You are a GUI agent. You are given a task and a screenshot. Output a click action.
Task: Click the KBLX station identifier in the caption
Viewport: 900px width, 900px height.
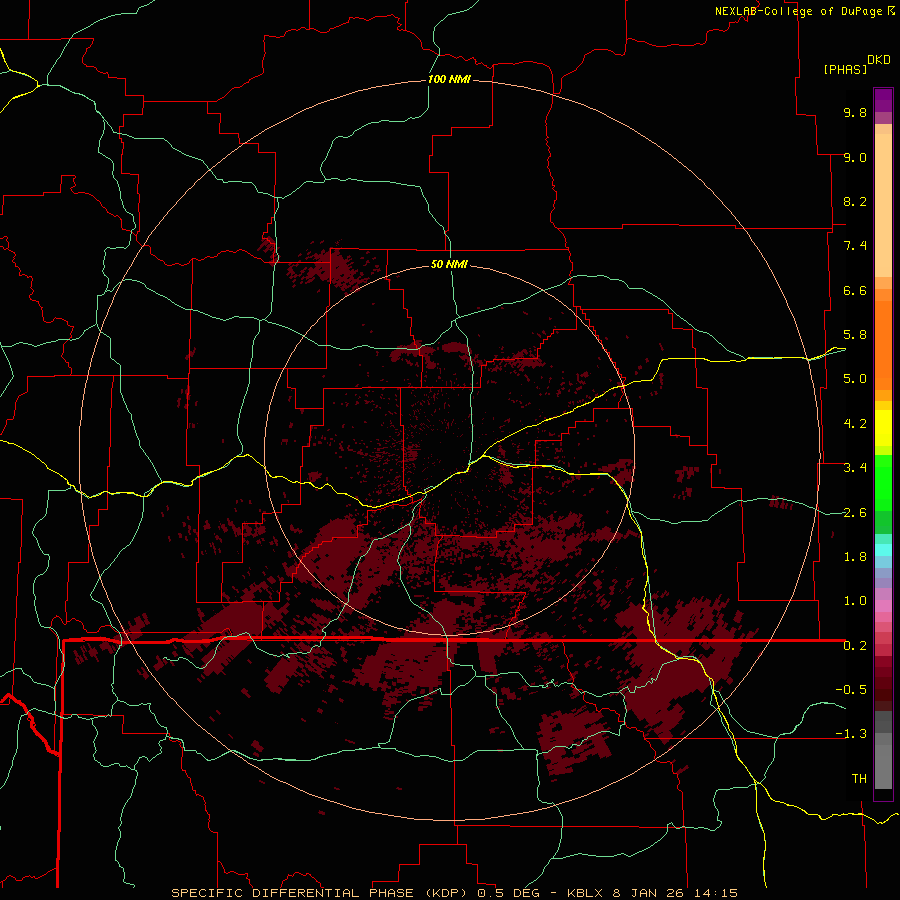click(586, 893)
